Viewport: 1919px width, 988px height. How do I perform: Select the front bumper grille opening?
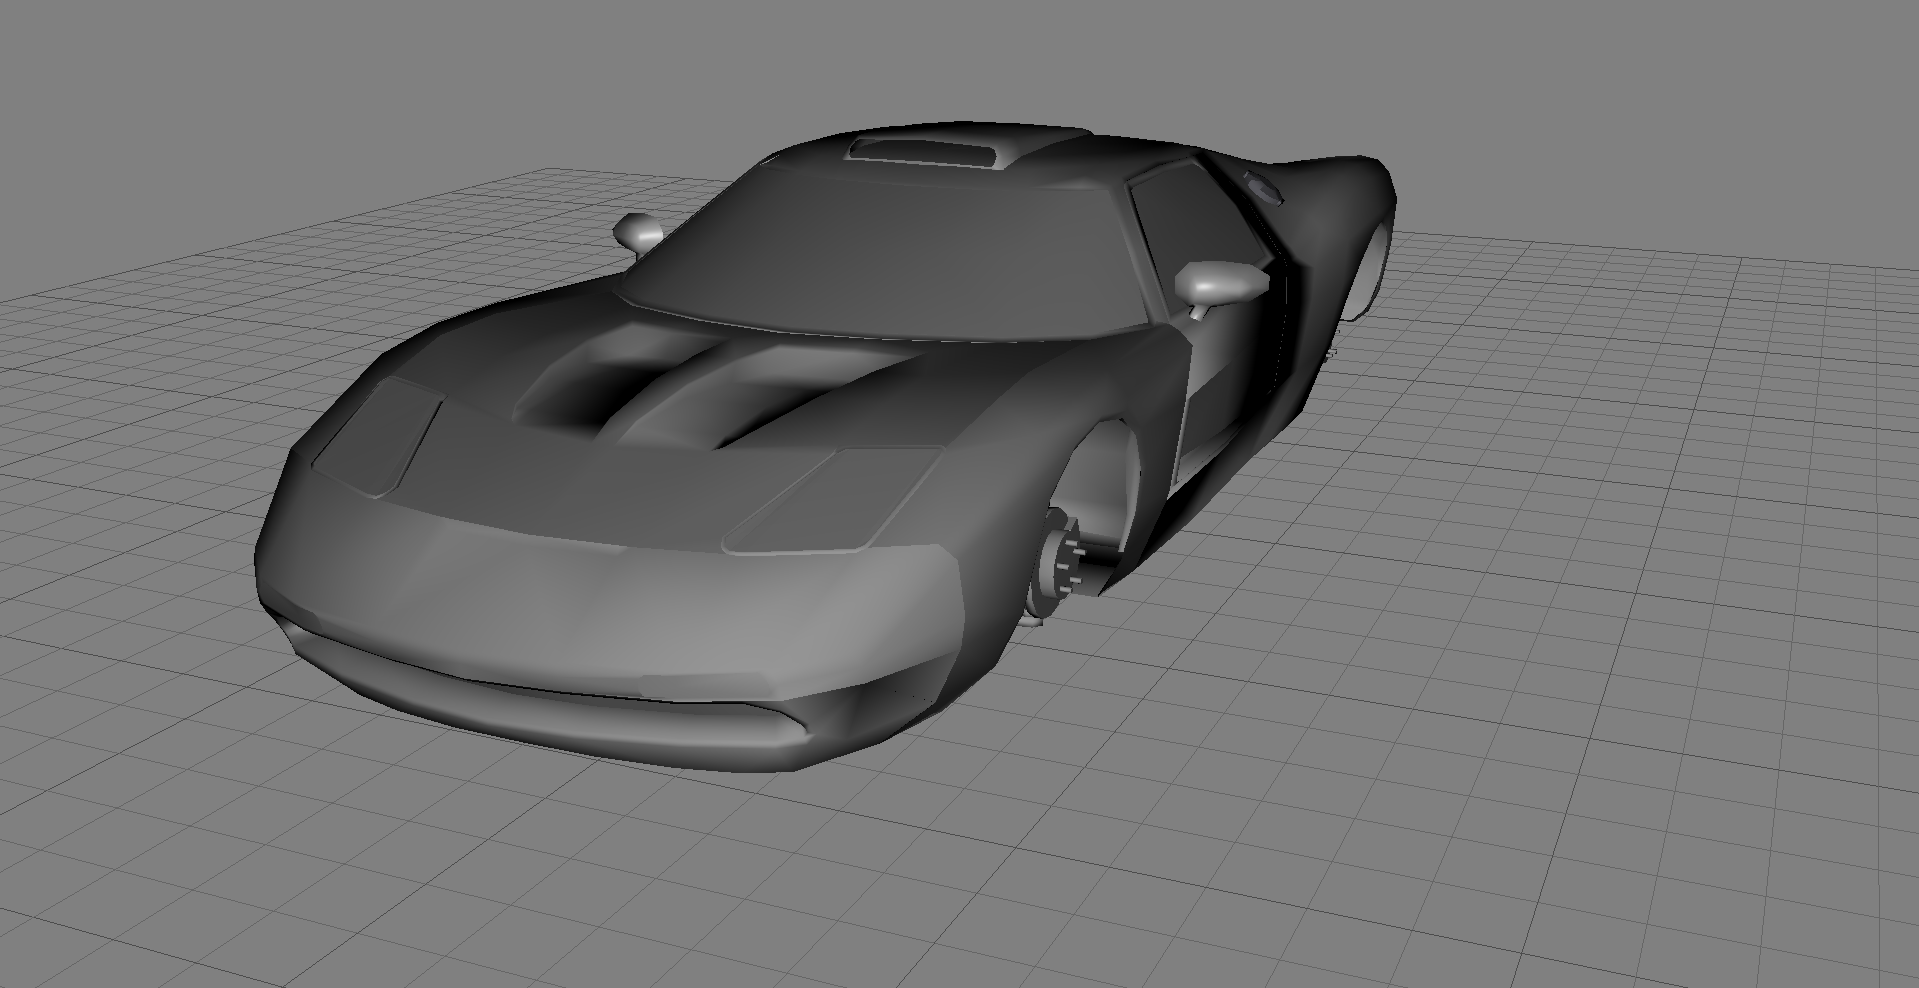(x=545, y=690)
